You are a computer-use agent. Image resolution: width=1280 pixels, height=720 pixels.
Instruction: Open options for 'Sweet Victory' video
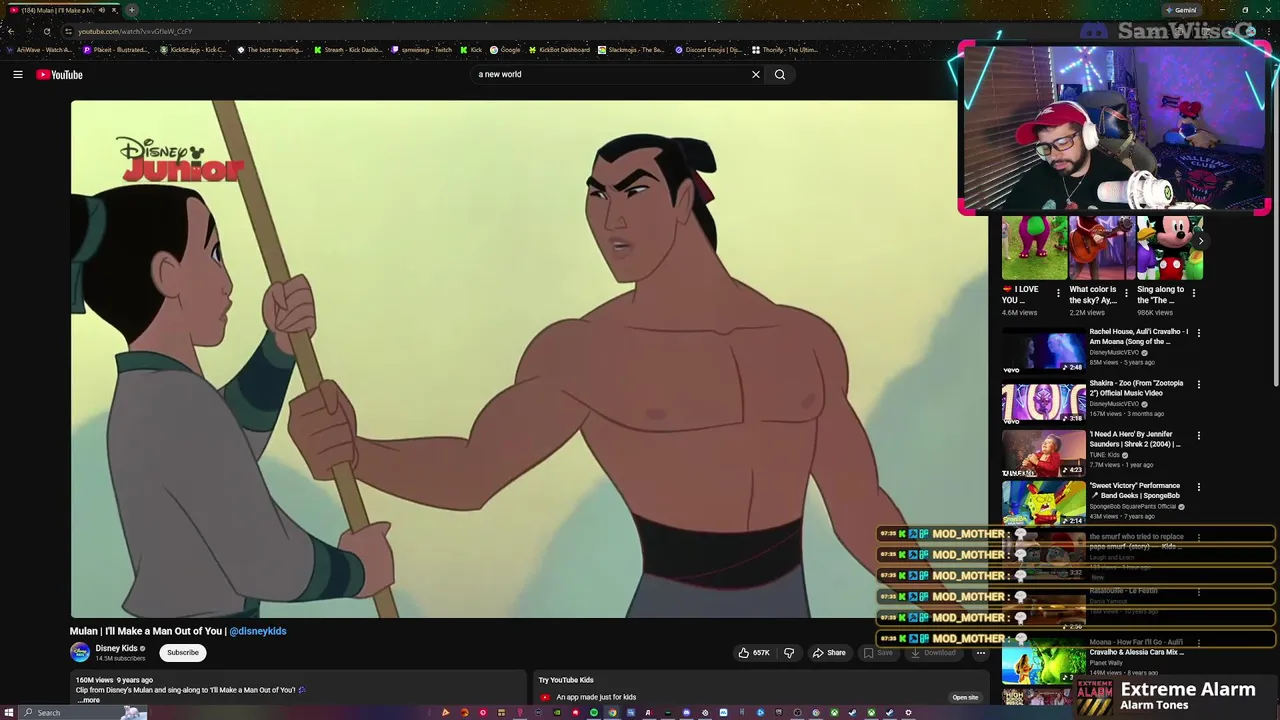(x=1198, y=487)
